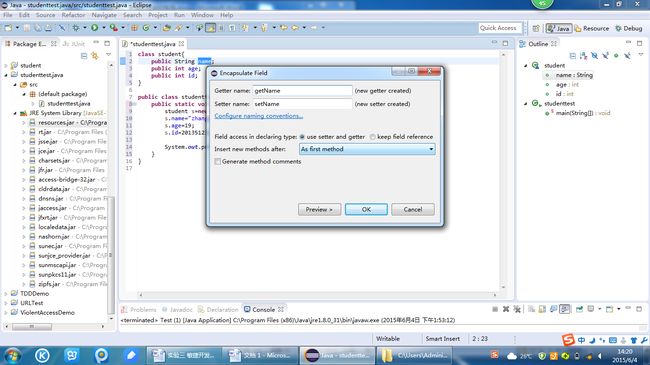Click the Sort icon in Outline toolbar
650x365 pixels.
point(583,56)
